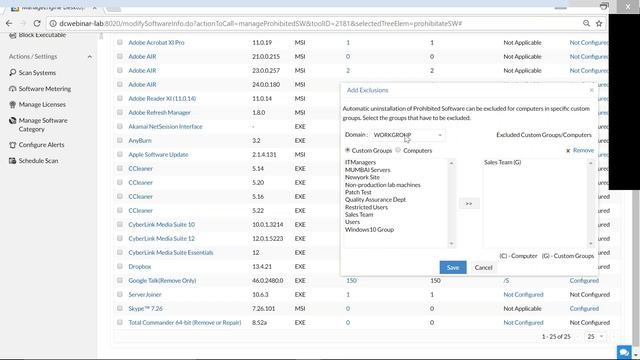This screenshot has width=640, height=360.
Task: Click the 150 count link for Google Talk
Action: click(351, 280)
